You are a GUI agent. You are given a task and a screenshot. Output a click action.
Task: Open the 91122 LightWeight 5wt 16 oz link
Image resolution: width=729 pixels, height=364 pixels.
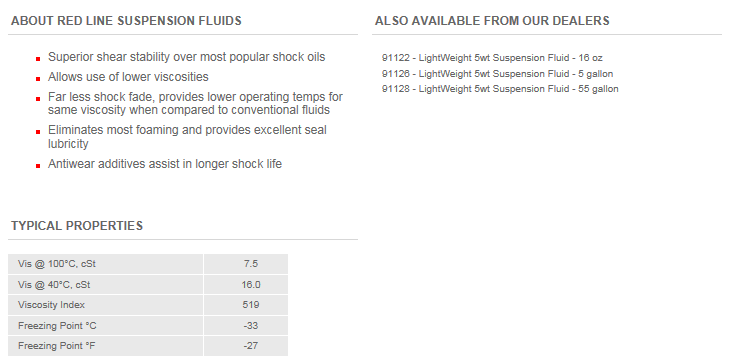click(x=492, y=58)
